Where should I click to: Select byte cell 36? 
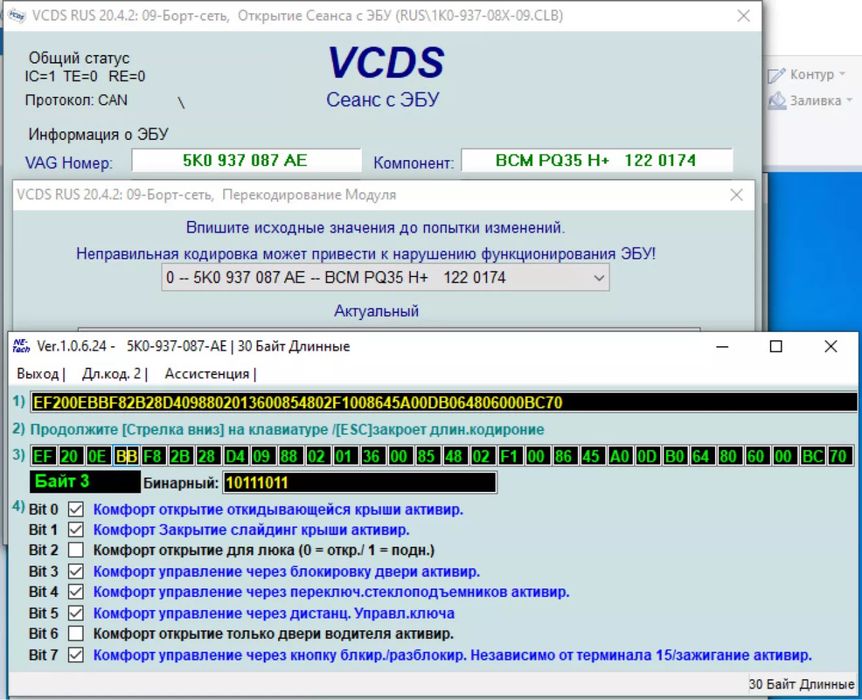coord(373,456)
